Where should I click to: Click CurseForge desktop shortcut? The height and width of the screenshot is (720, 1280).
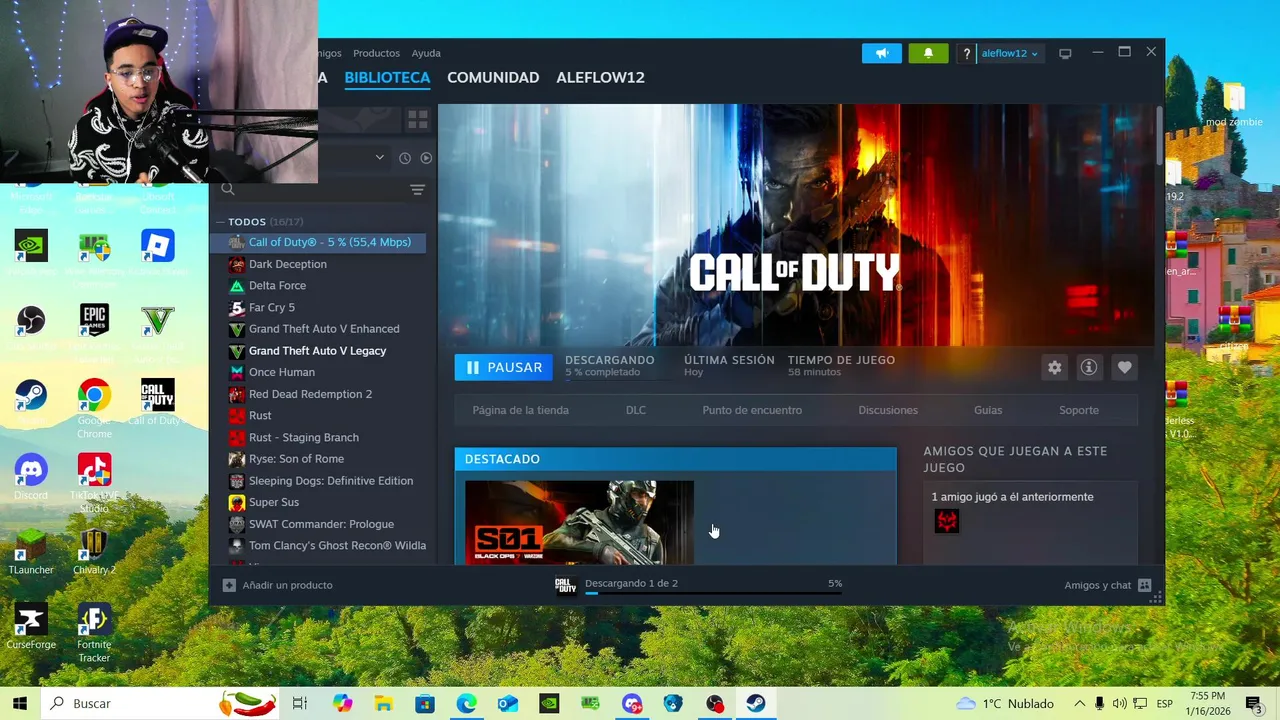tap(31, 627)
